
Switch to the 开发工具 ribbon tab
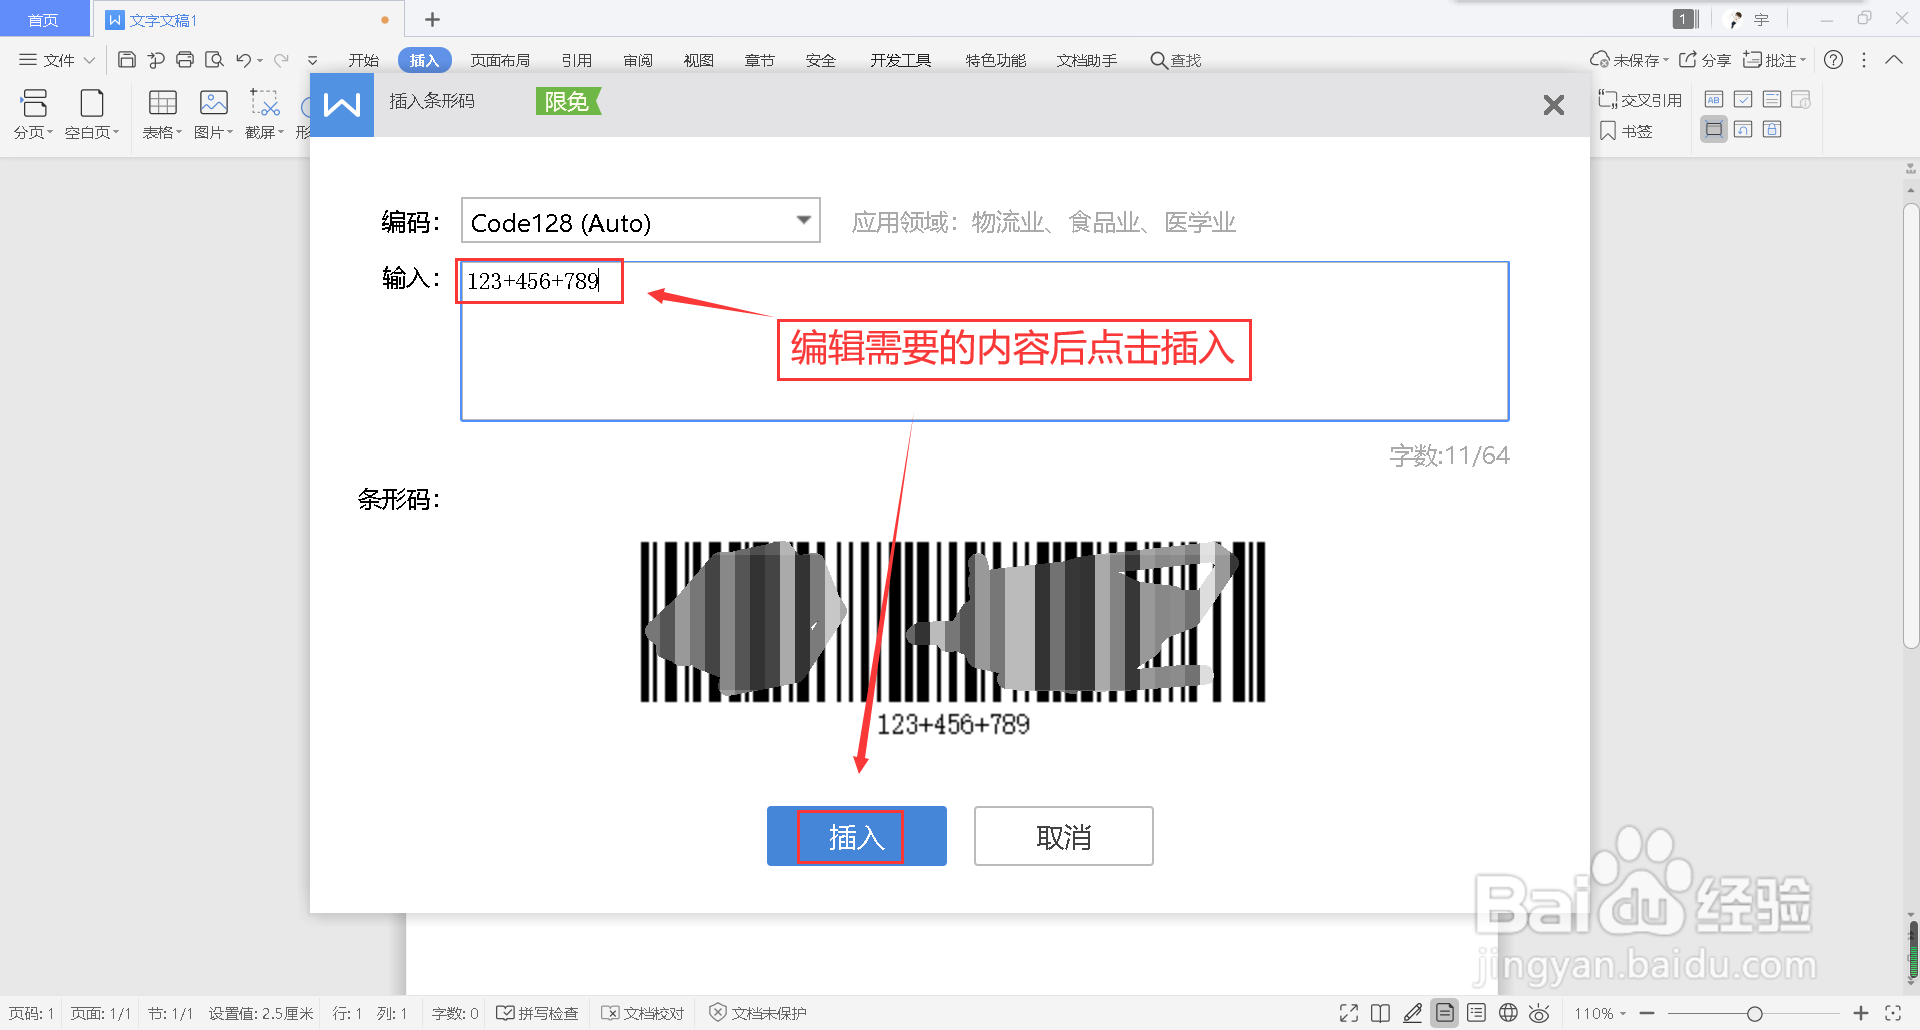pyautogui.click(x=900, y=60)
